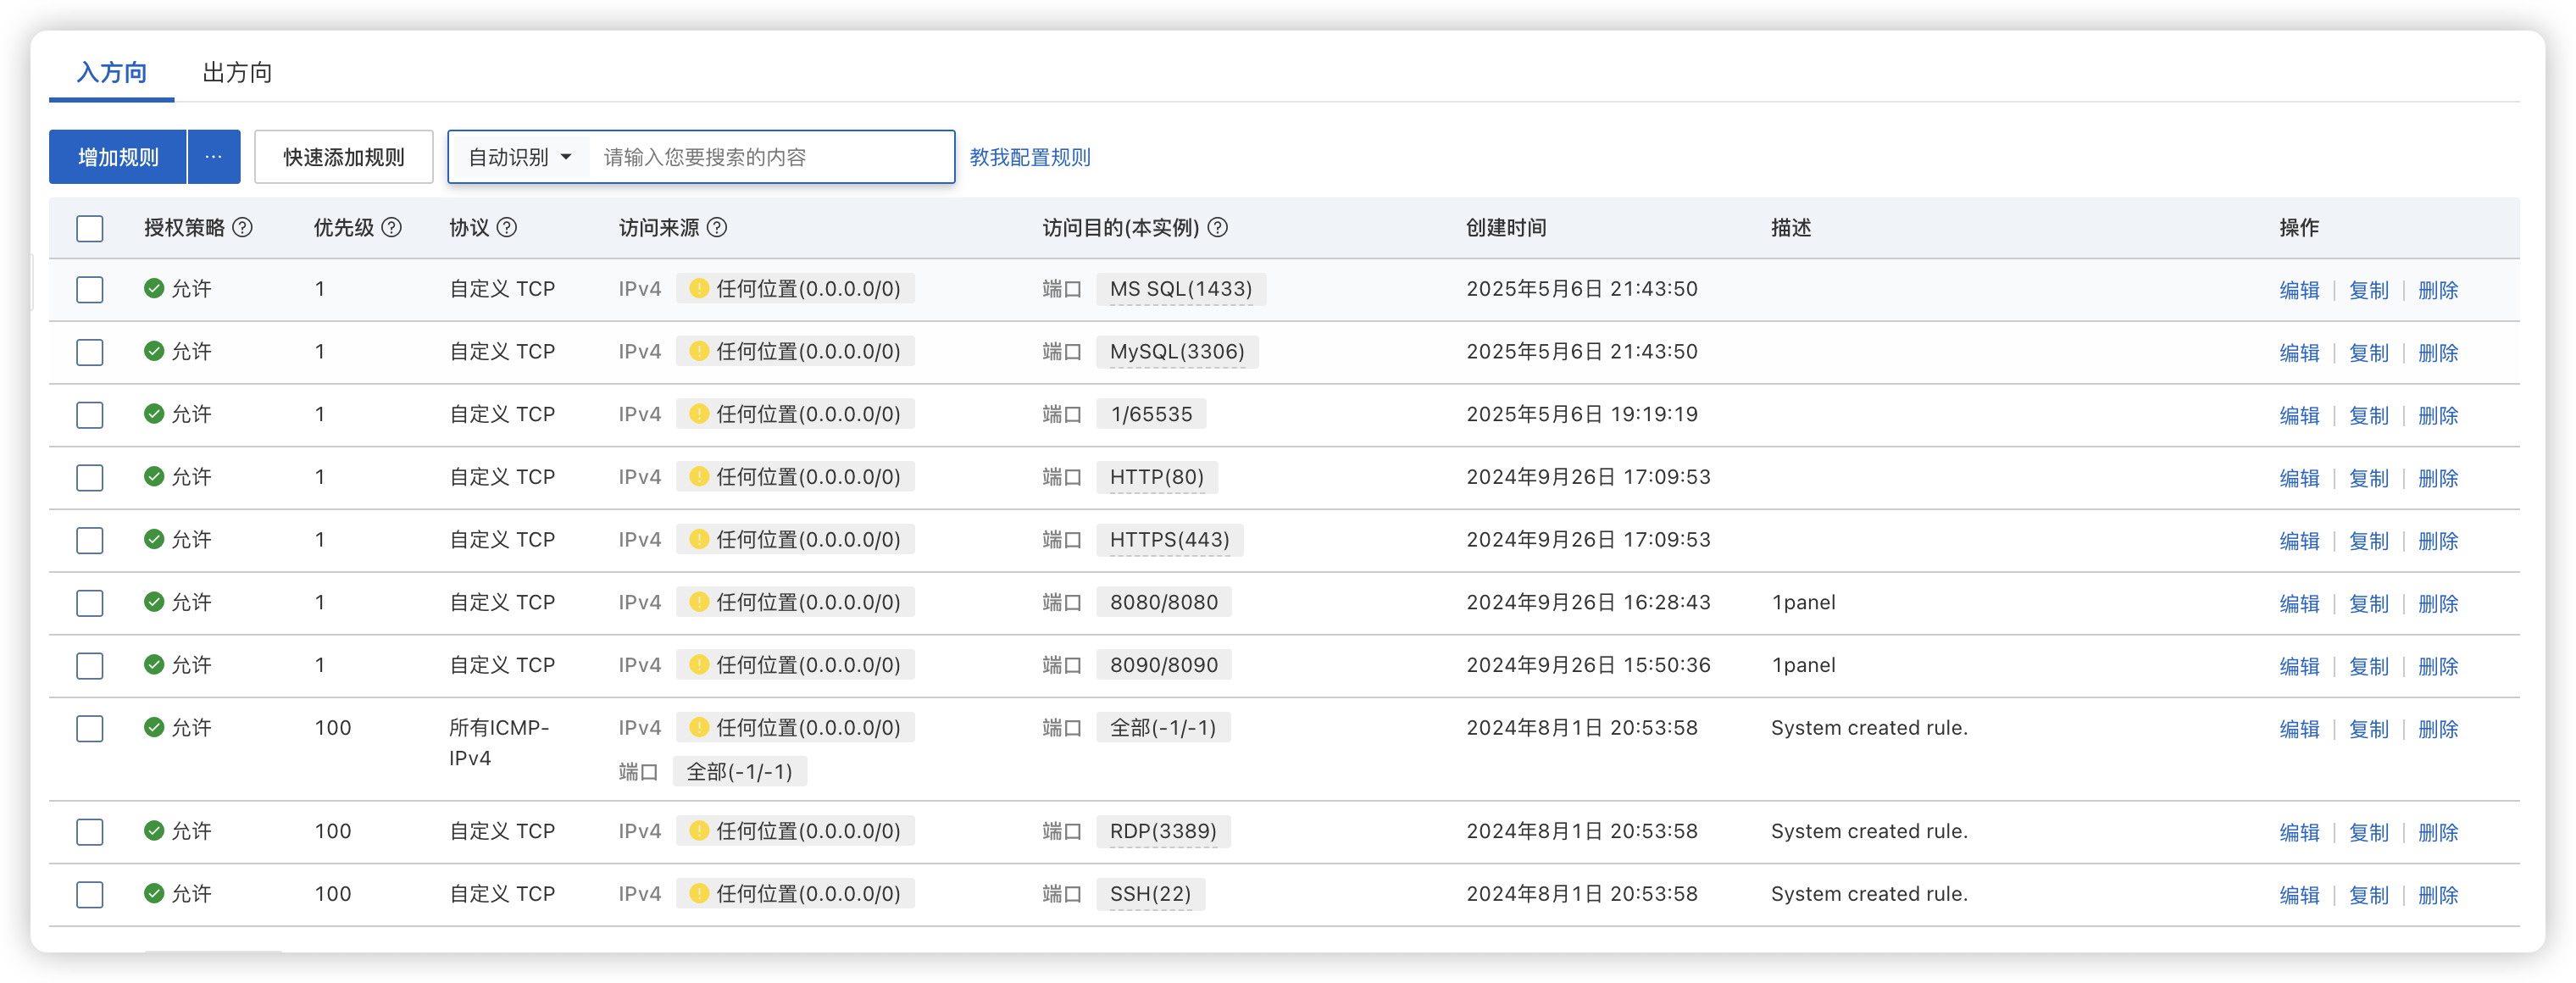This screenshot has width=2576, height=983.
Task: Click the yellow warning icon in the 8080/8080 row
Action: pyautogui.click(x=699, y=602)
